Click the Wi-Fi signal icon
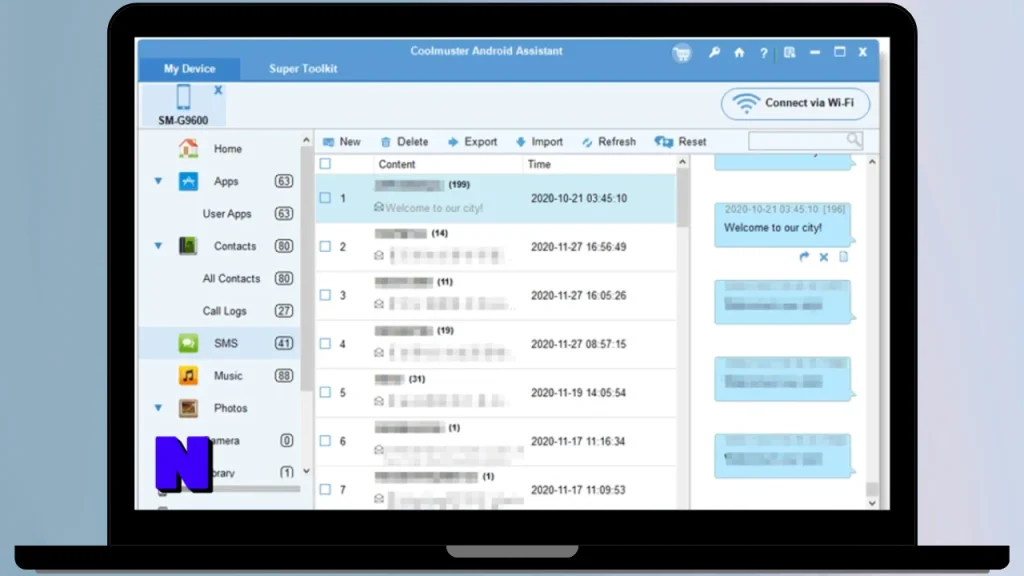 745,103
